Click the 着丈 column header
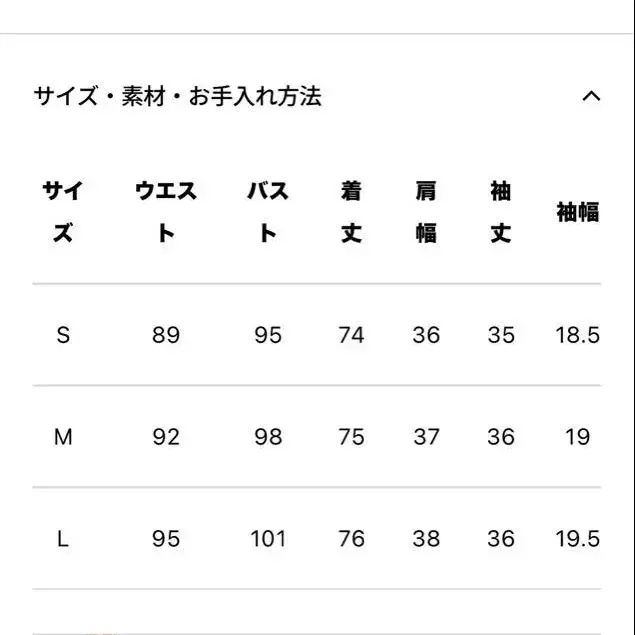635x635 pixels. point(351,212)
